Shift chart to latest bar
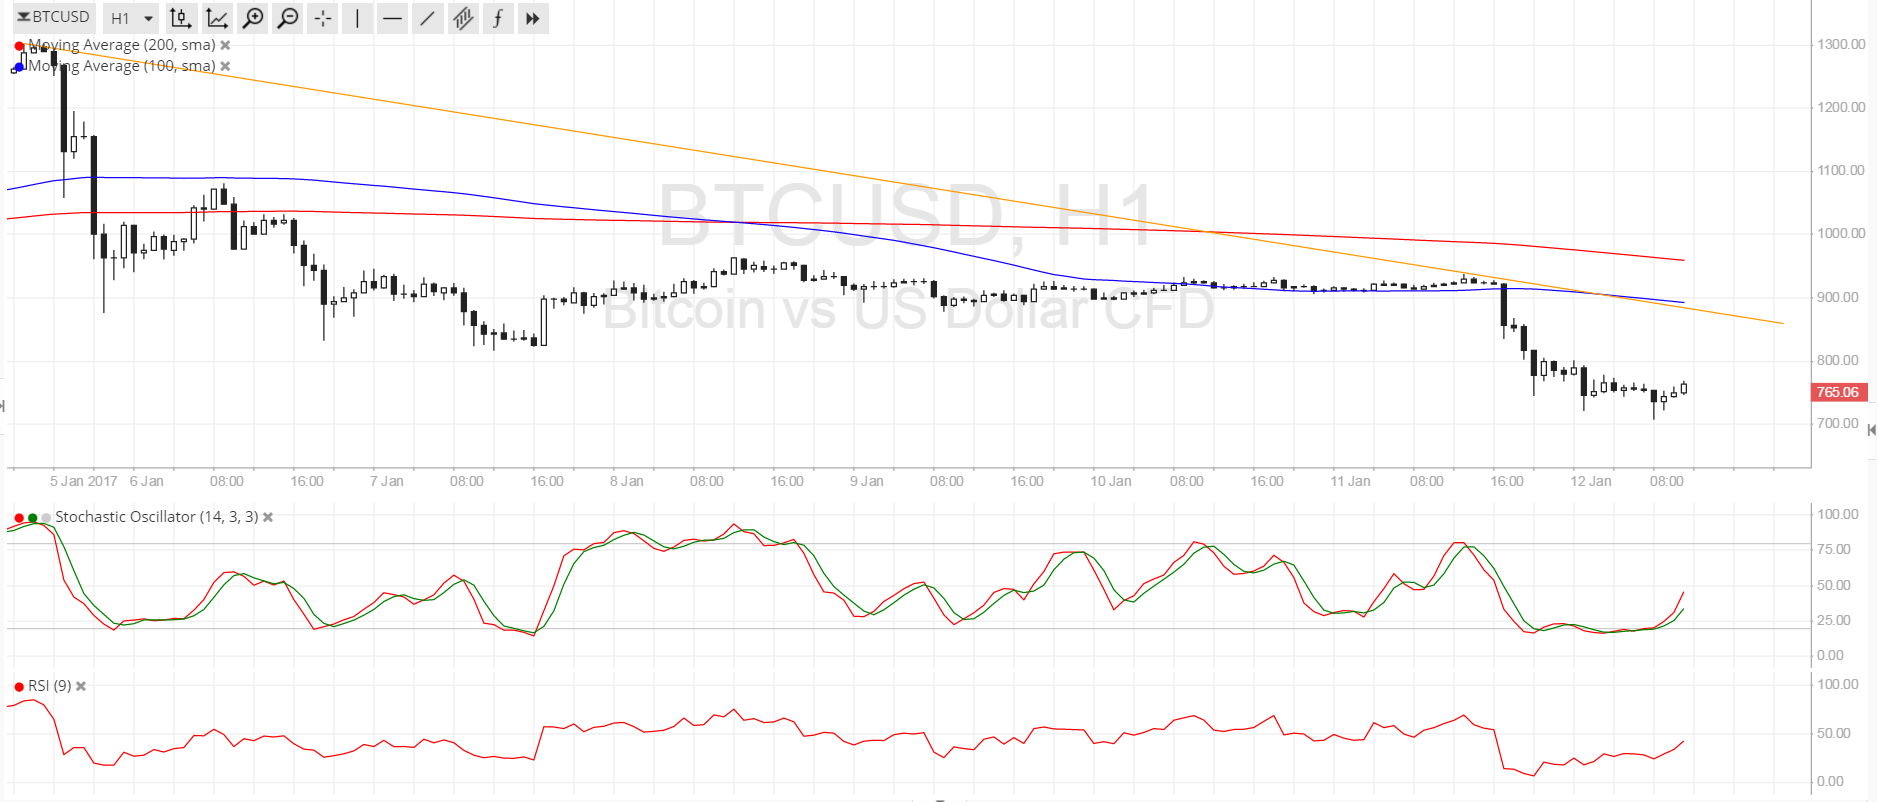 click(533, 18)
